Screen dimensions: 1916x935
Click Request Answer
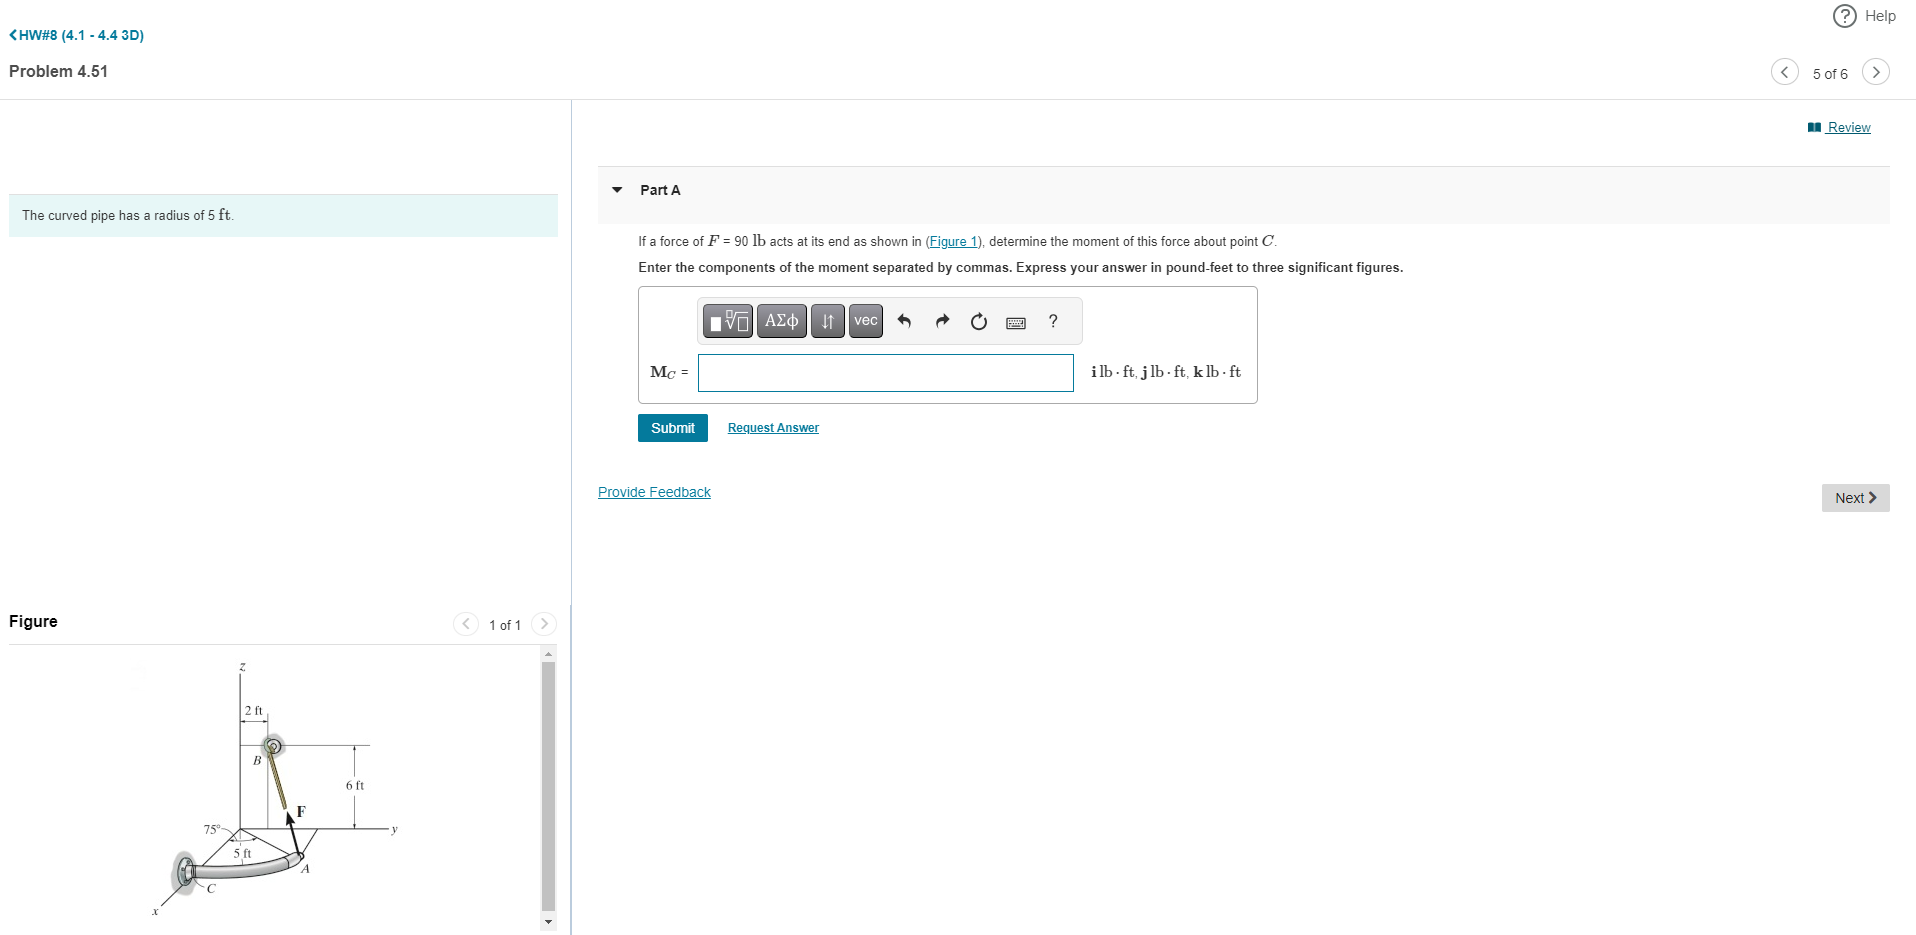[772, 427]
